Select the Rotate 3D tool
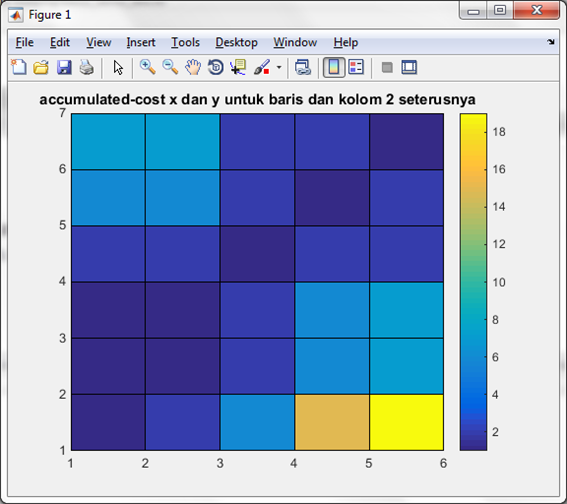 point(216,67)
